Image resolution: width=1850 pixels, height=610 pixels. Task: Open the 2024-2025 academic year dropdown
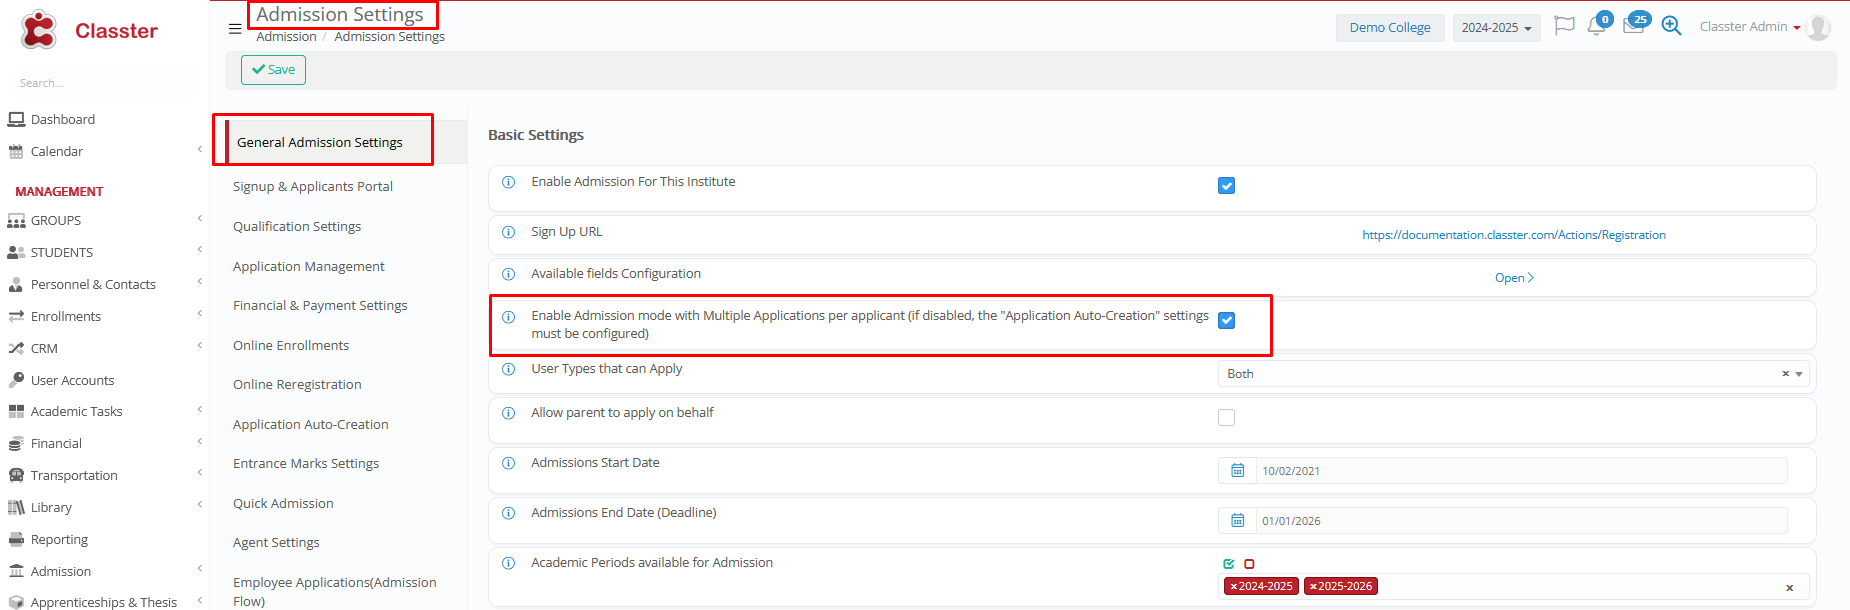tap(1496, 28)
